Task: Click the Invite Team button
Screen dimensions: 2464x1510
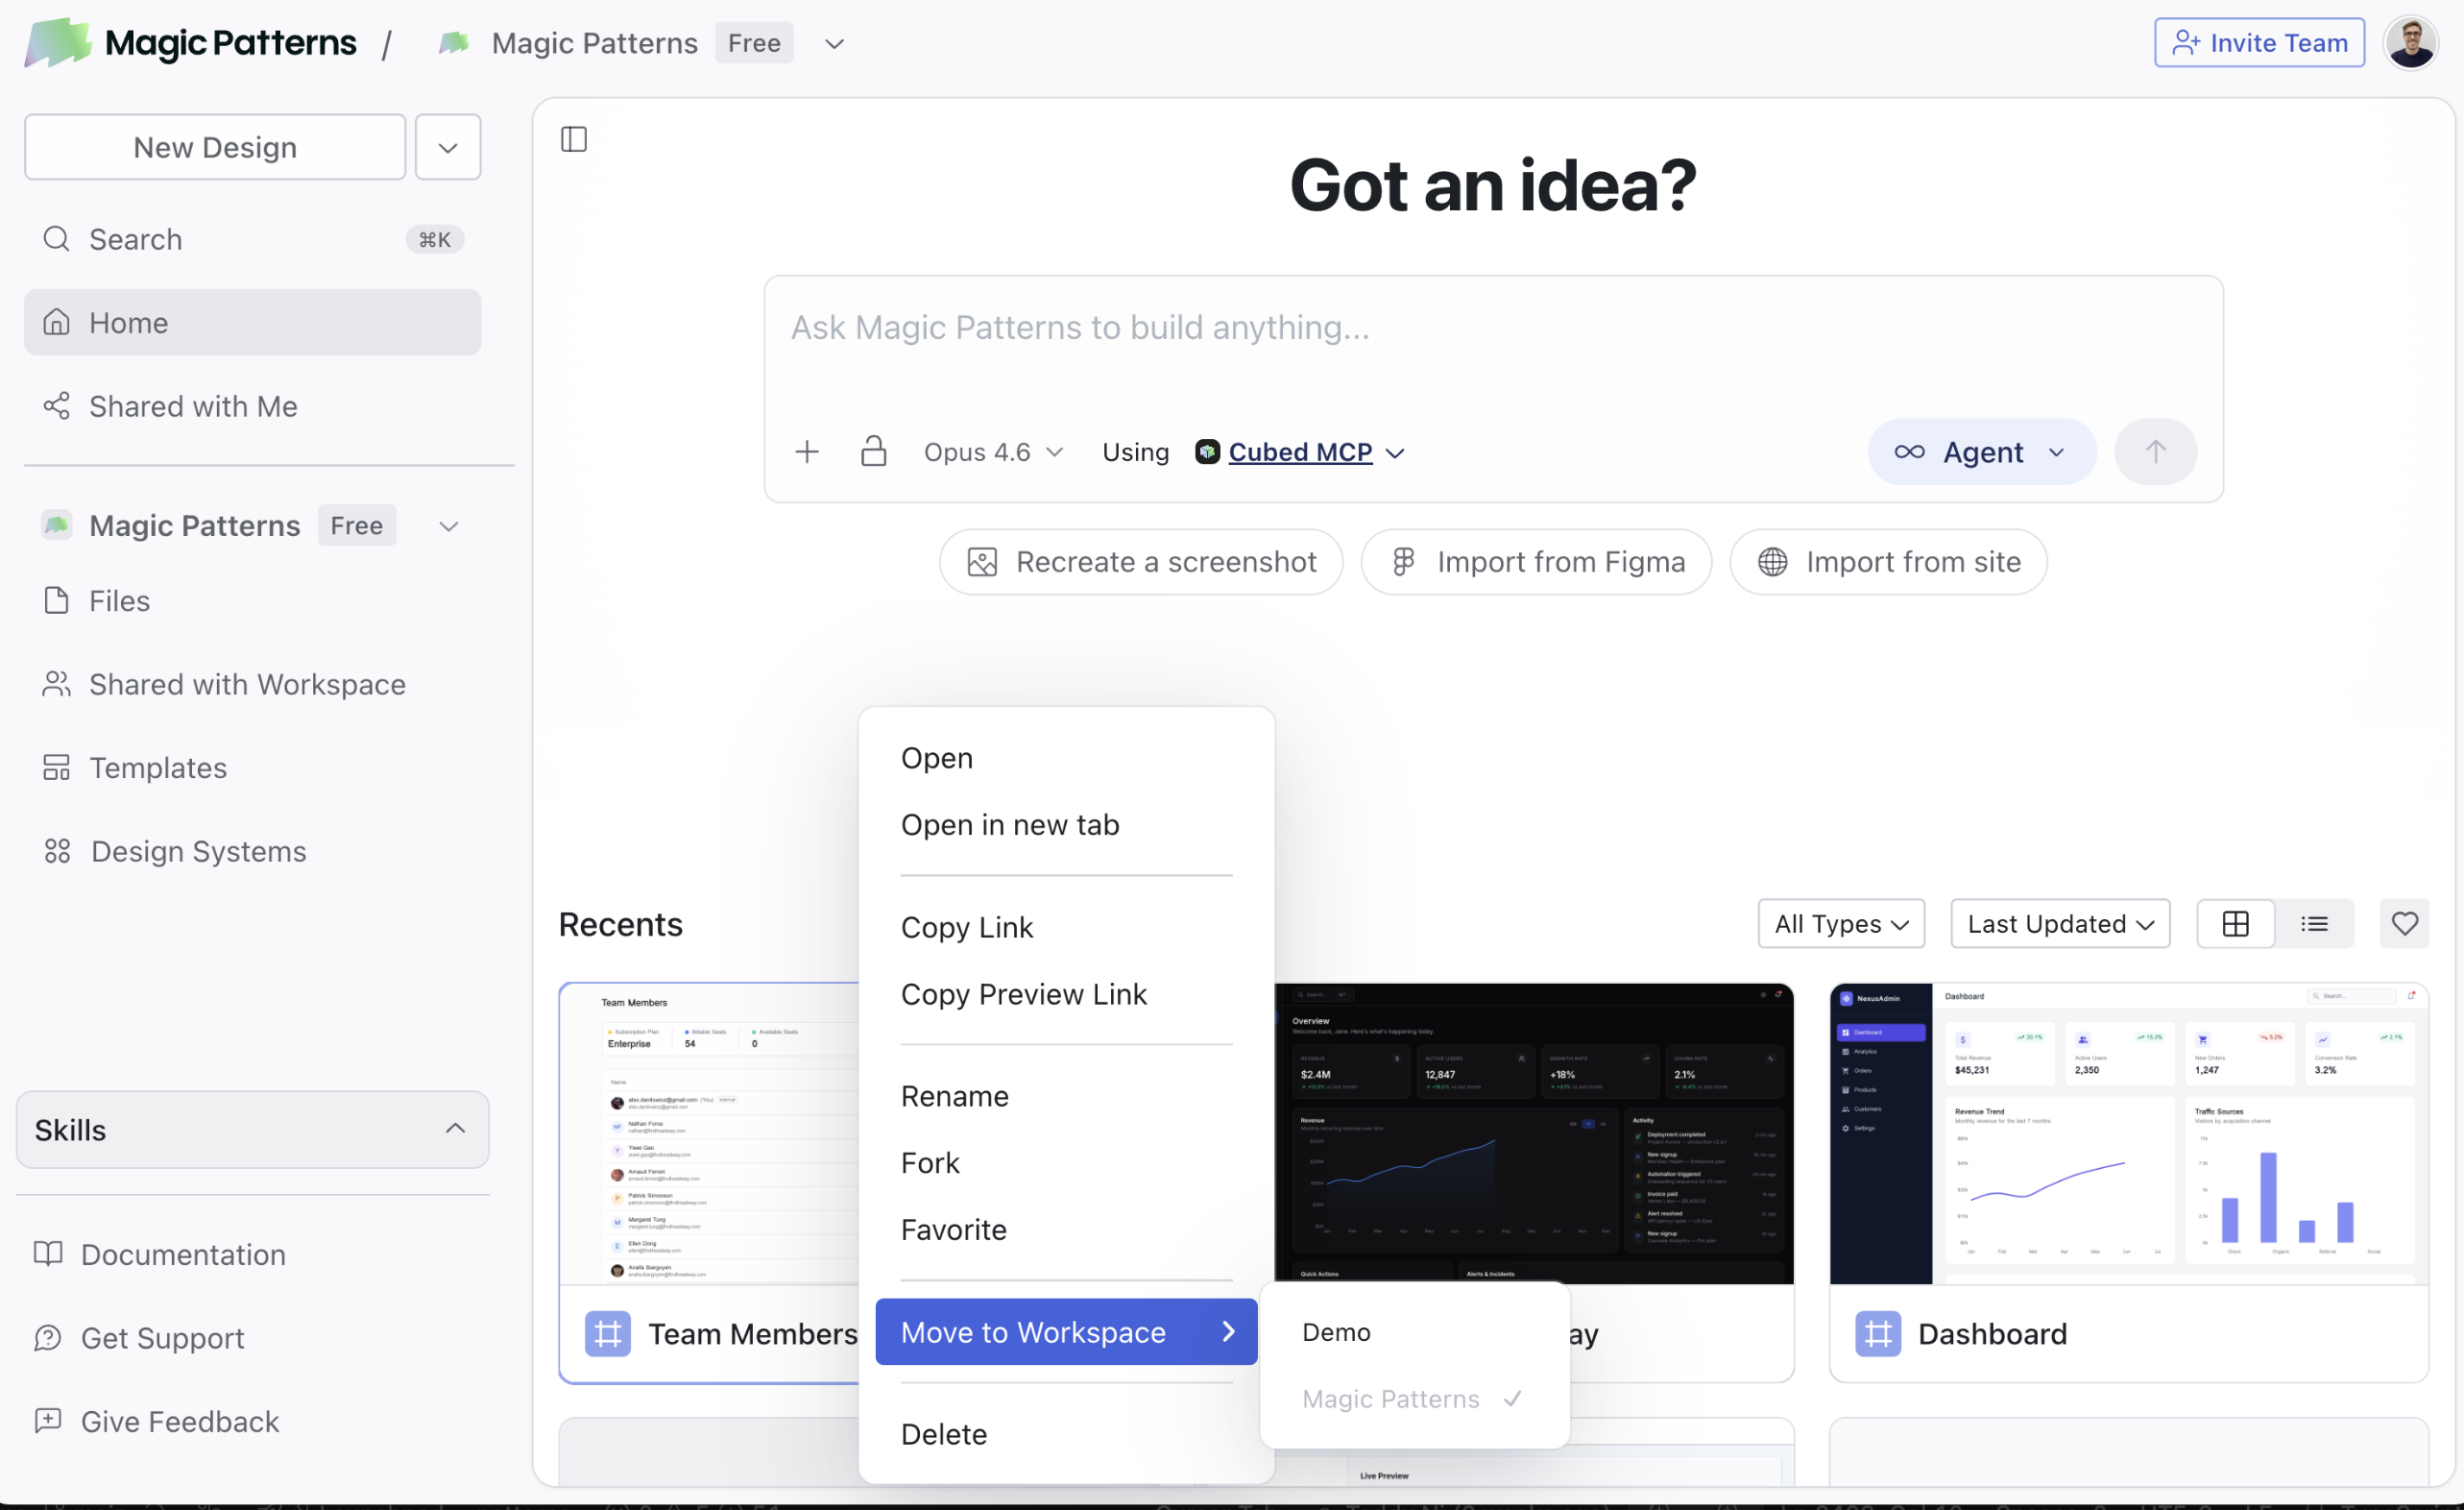Action: click(x=2259, y=43)
